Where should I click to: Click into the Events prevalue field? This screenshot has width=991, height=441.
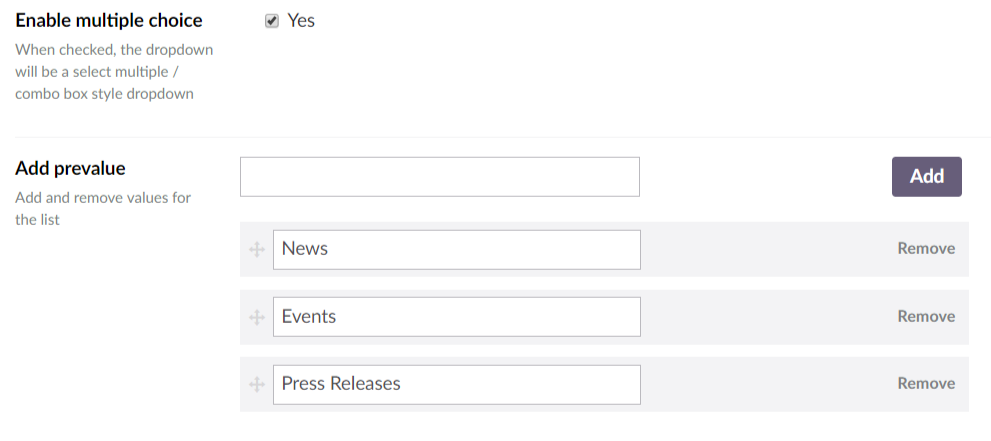point(457,317)
